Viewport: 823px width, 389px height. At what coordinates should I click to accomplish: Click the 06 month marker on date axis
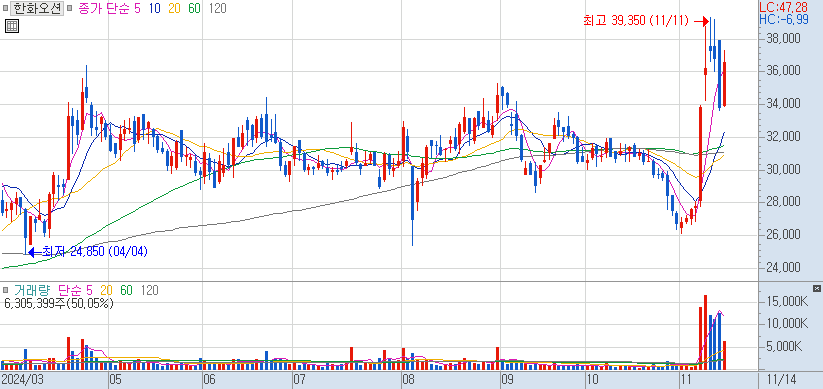(209, 380)
